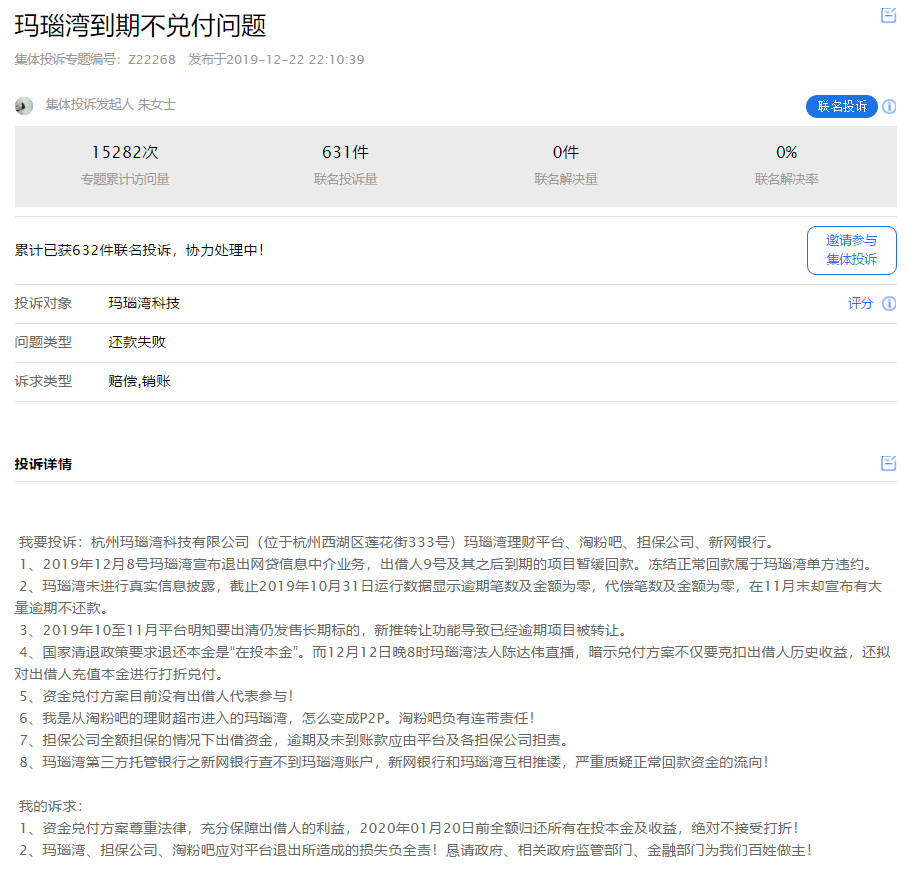The height and width of the screenshot is (879, 909).
Task: Click the label 联名解决率
Action: click(x=787, y=179)
